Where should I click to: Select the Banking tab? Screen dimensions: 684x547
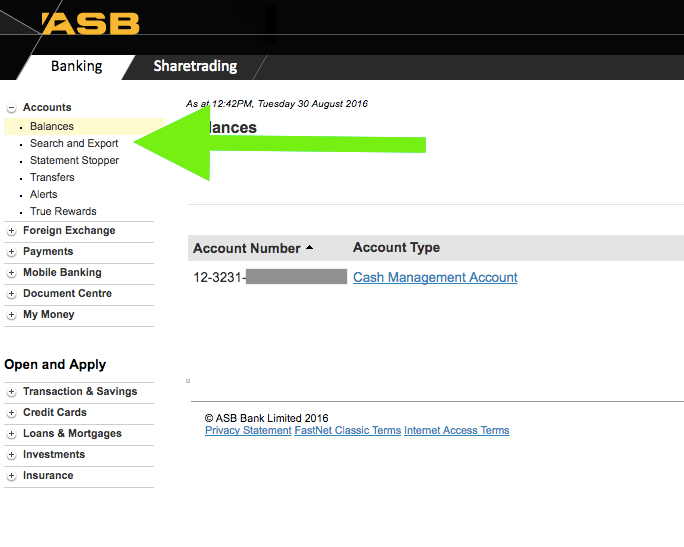click(x=77, y=67)
